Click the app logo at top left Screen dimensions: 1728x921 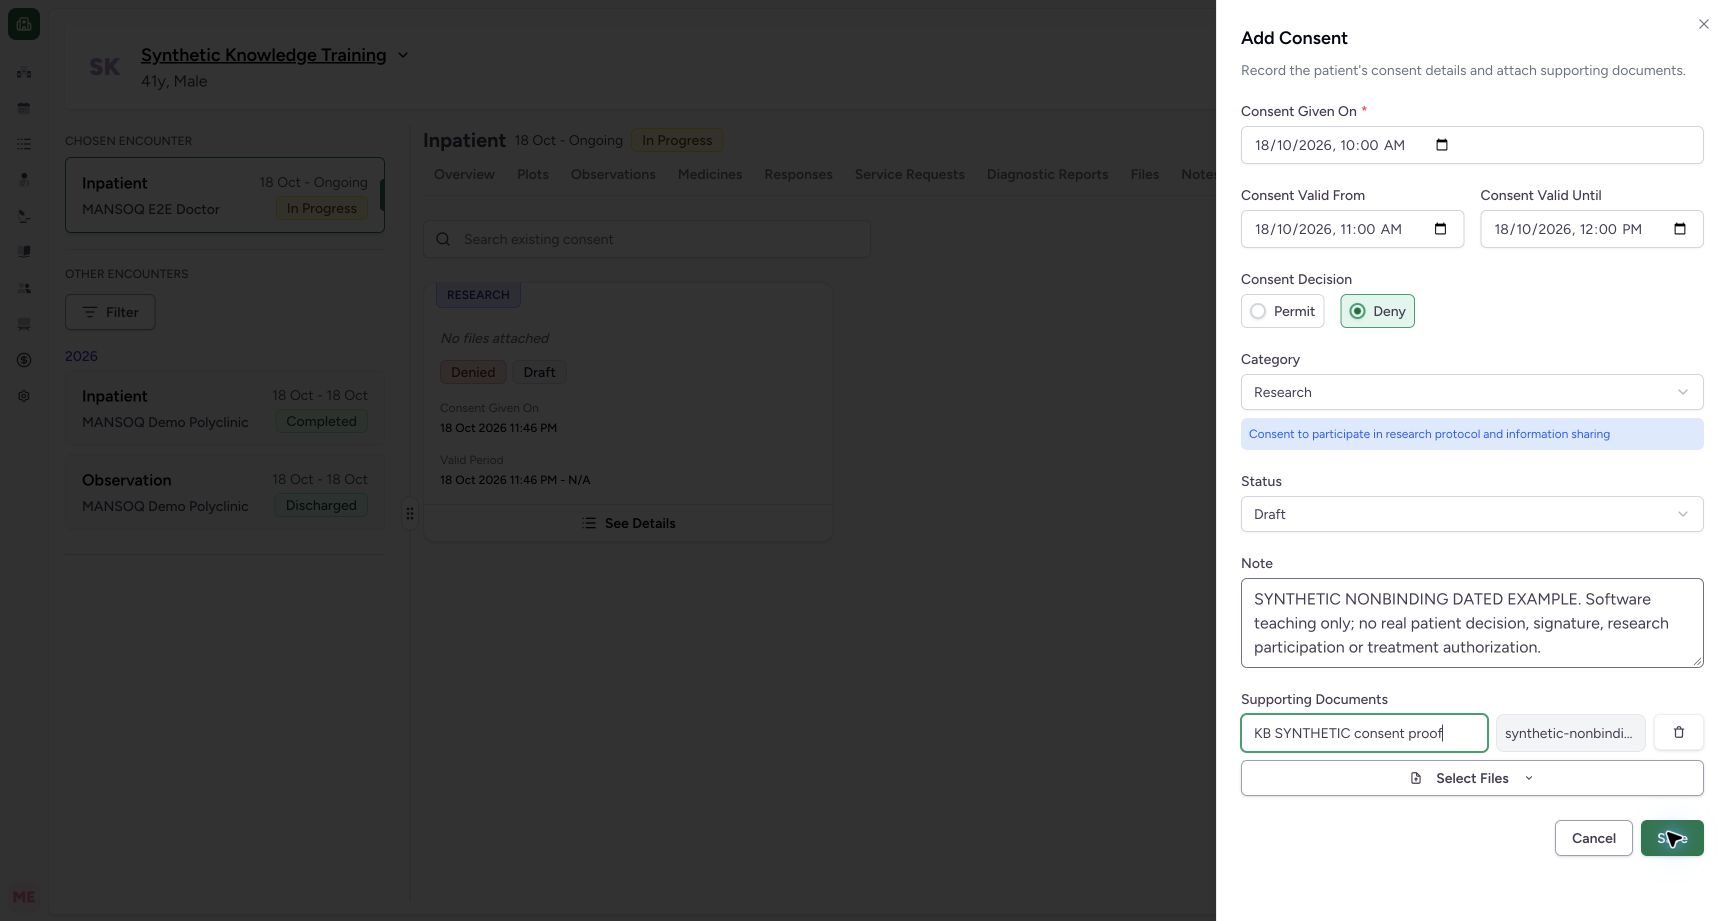click(24, 24)
